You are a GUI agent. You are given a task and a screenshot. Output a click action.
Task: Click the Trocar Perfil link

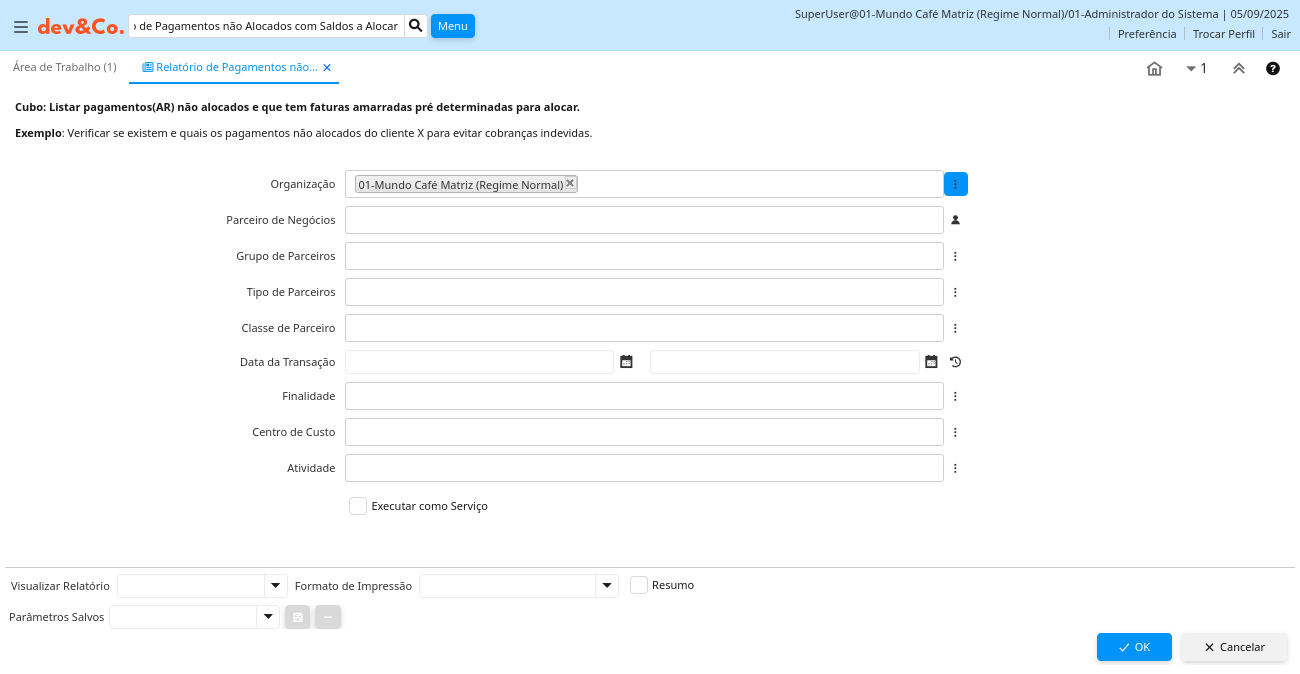click(1223, 34)
